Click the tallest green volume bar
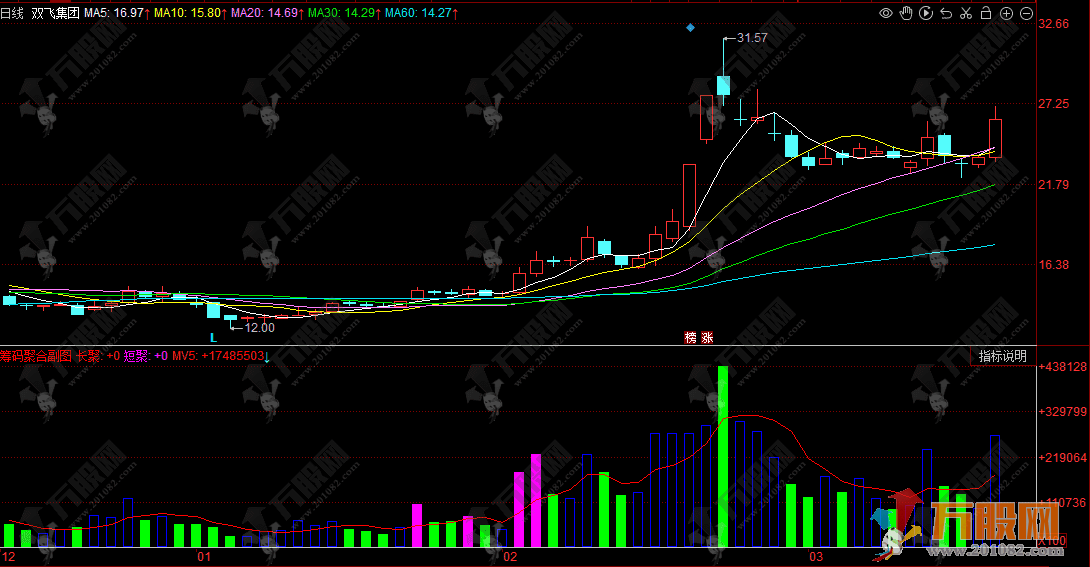Viewport: 1090px width, 567px height. [x=723, y=457]
